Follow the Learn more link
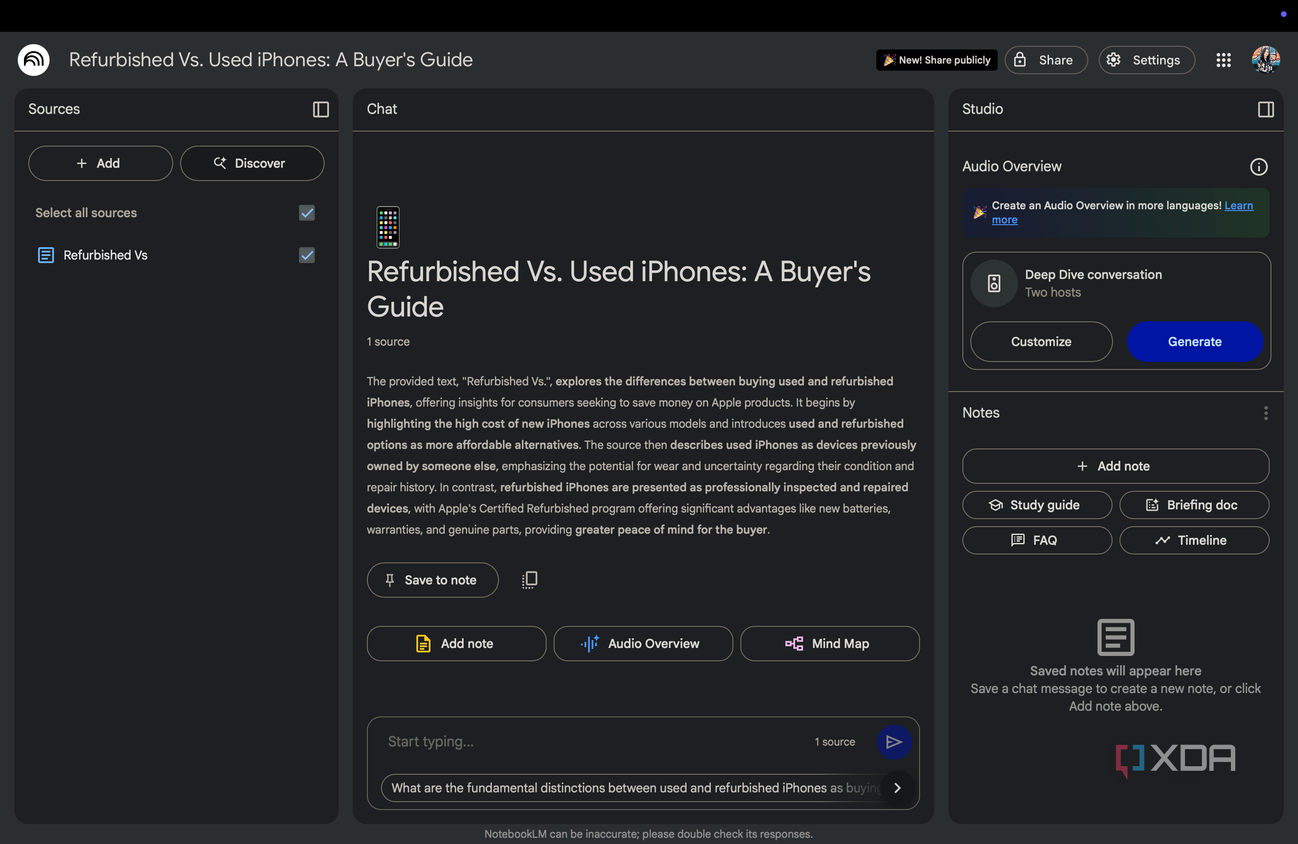Viewport: 1298px width, 844px height. tap(1122, 213)
